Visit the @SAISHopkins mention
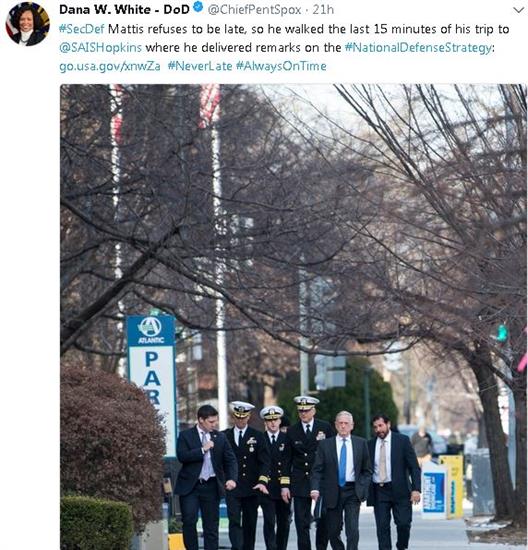The image size is (528, 550). [101, 47]
